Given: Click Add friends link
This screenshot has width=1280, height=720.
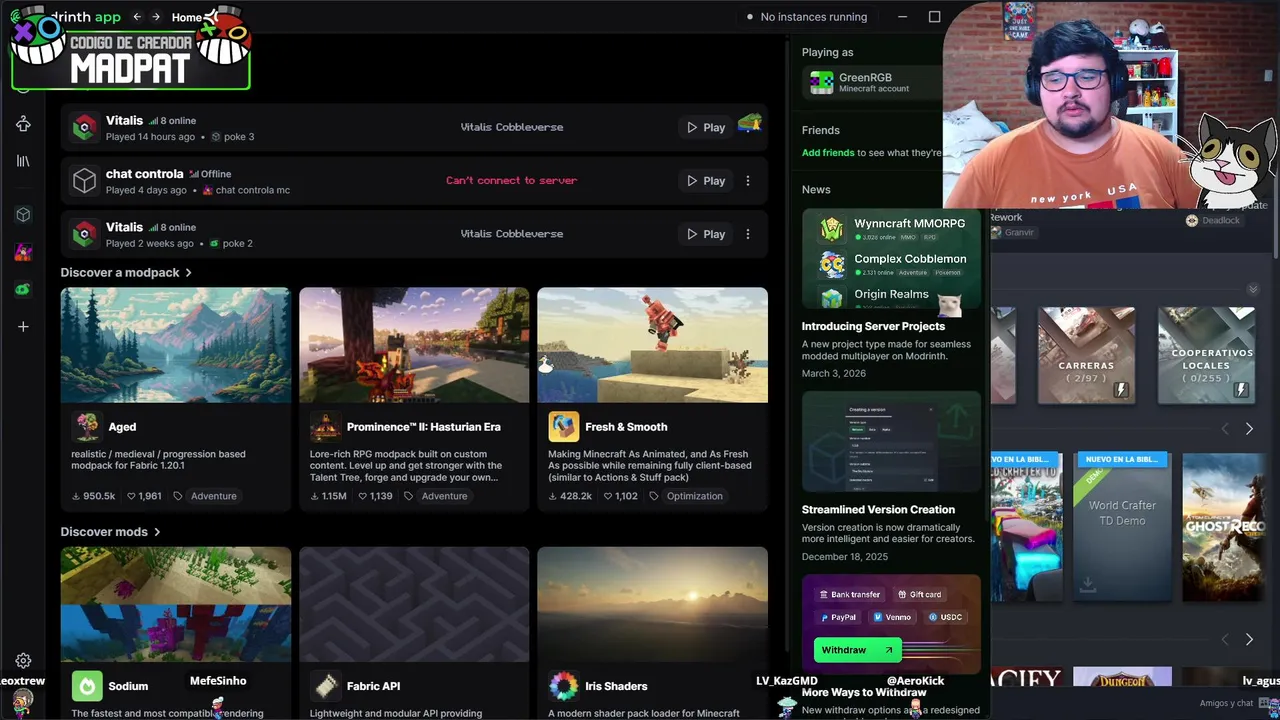Looking at the screenshot, I should pos(828,153).
